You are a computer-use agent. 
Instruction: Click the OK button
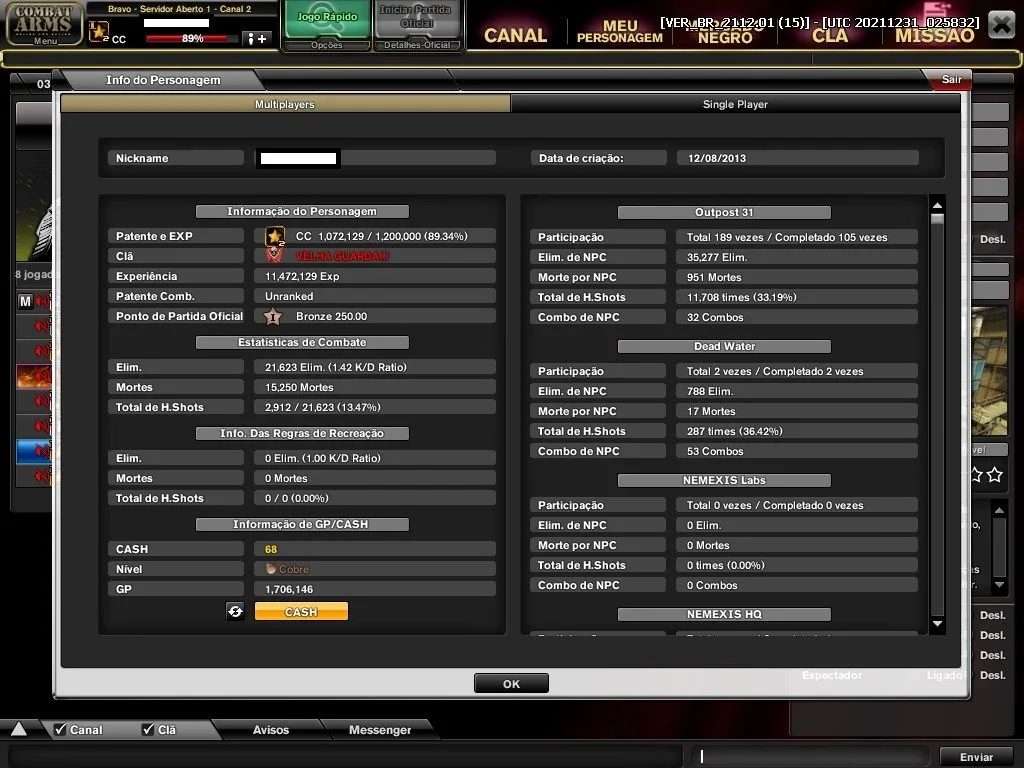(x=511, y=684)
